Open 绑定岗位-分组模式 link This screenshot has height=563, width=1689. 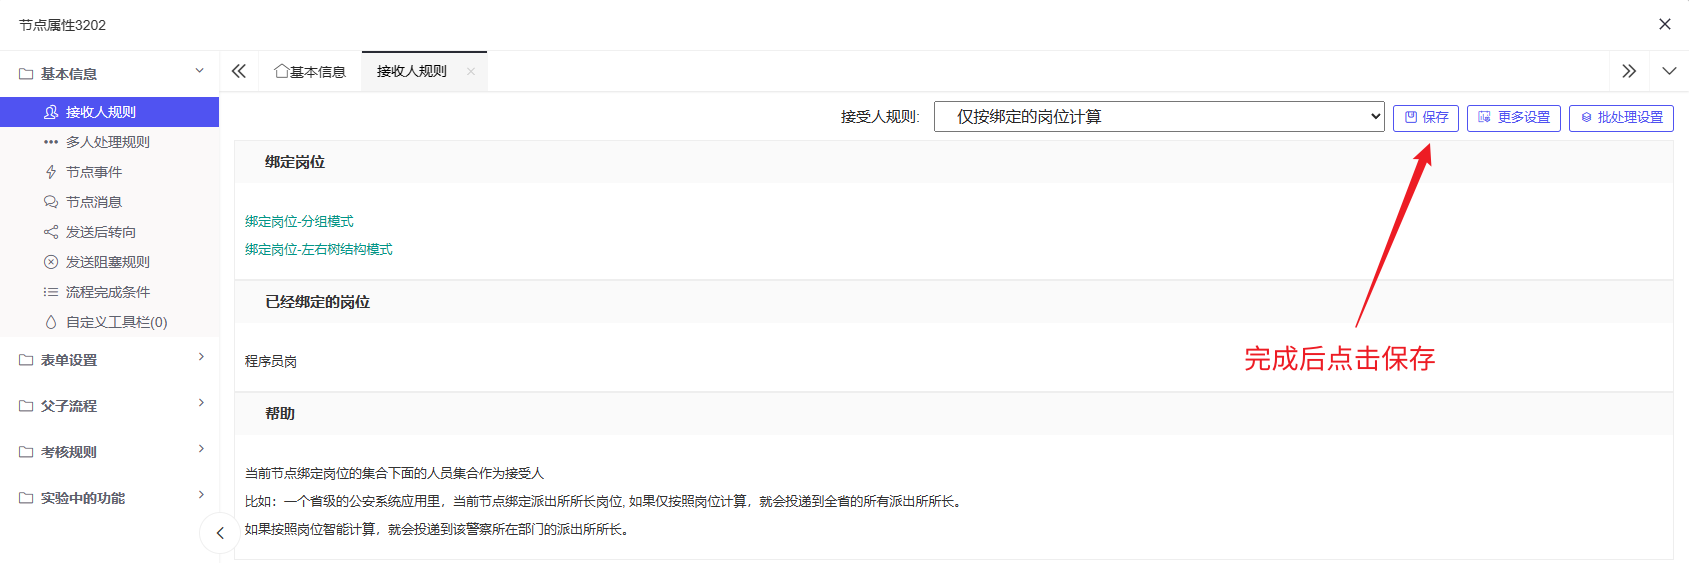tap(299, 221)
